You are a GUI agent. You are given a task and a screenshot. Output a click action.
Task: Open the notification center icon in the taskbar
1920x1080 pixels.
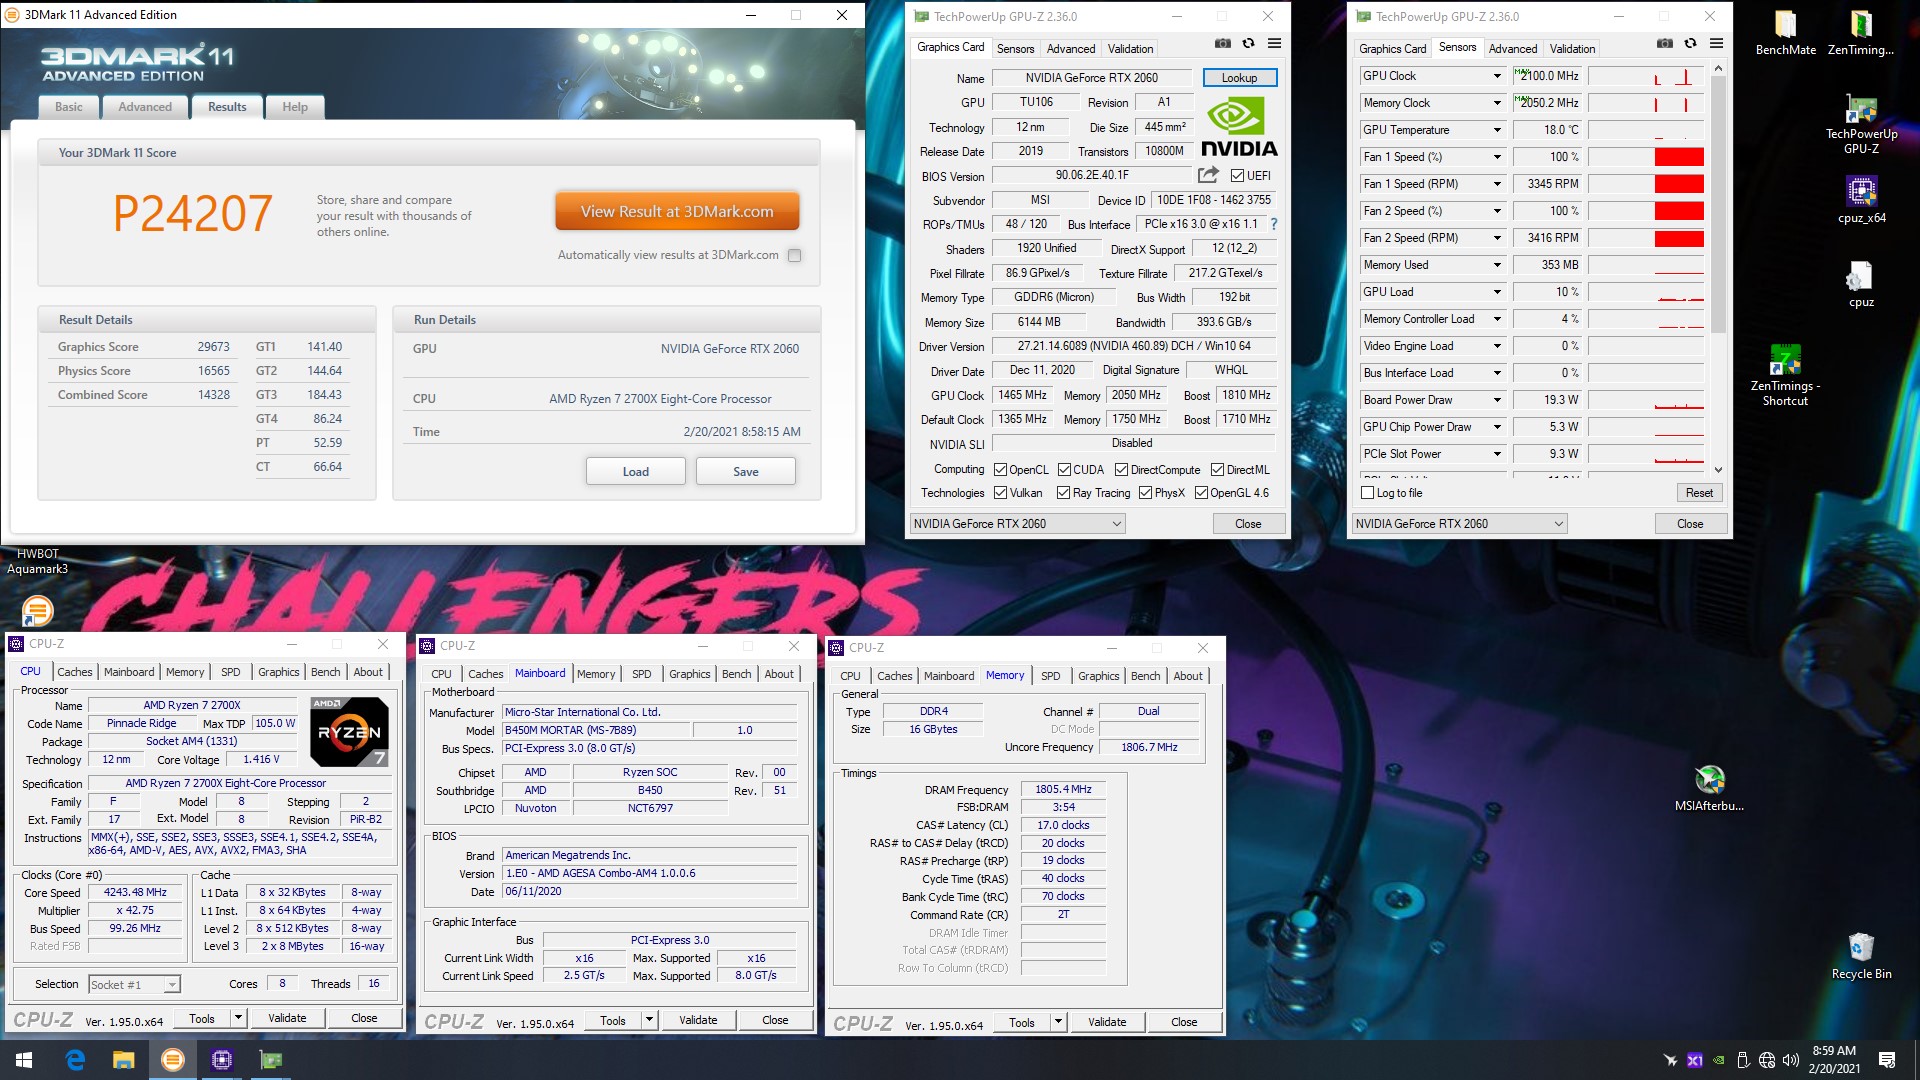tap(1887, 1060)
